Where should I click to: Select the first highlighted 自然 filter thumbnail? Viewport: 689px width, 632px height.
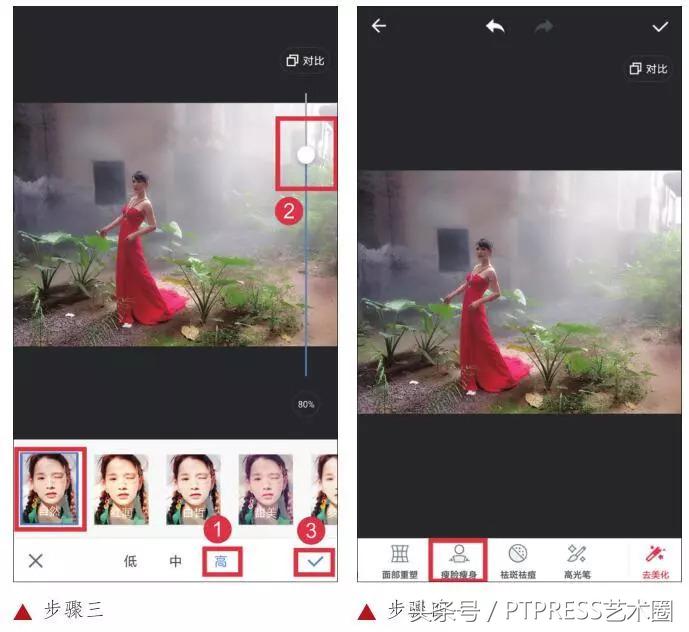coord(50,489)
